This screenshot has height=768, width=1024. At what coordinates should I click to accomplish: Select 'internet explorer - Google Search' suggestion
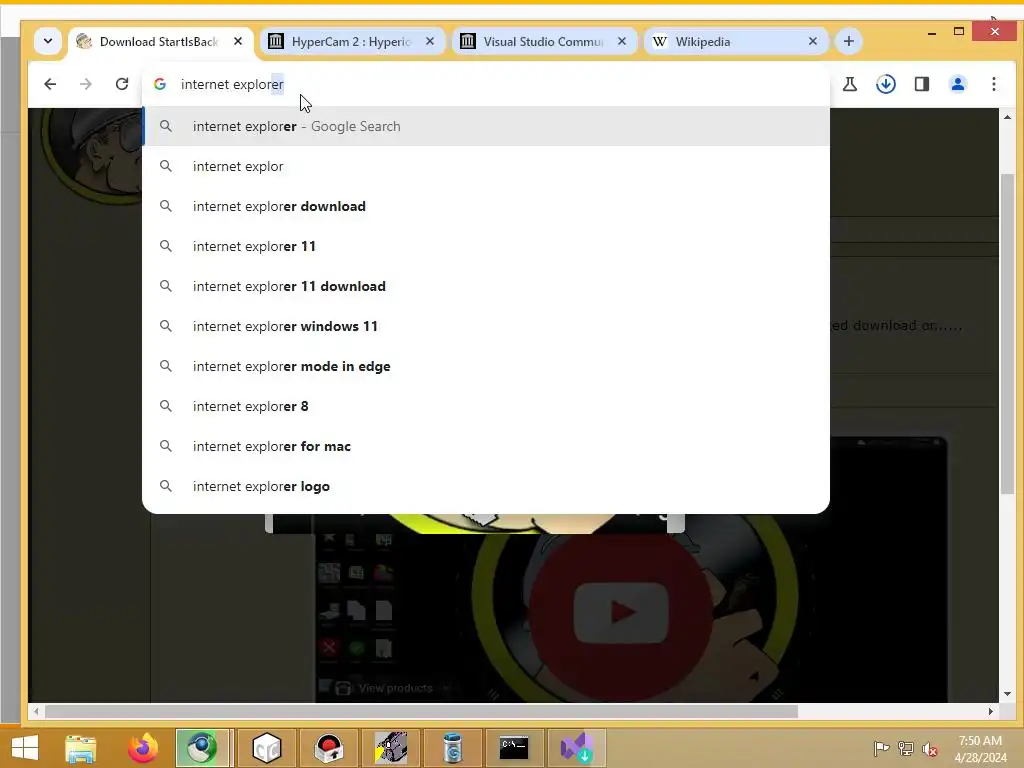coord(486,127)
